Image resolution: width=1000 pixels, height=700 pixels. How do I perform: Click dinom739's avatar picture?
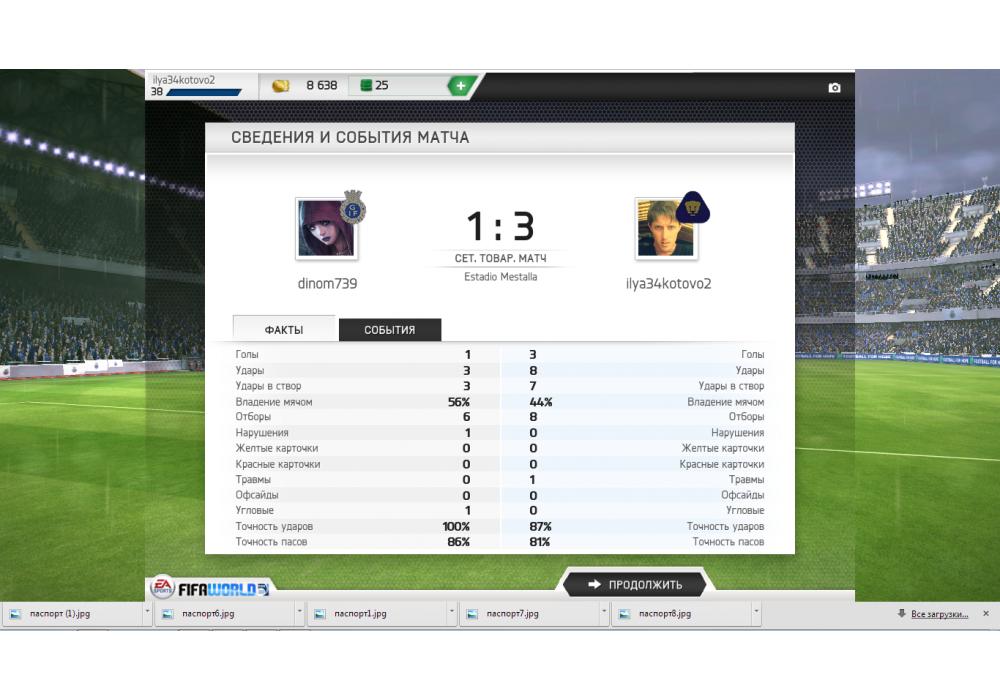pyautogui.click(x=326, y=228)
